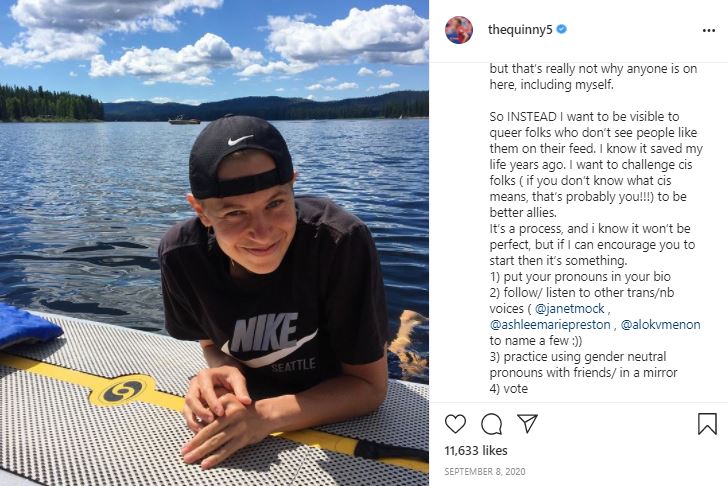Open comments via the speech bubble icon
Image resolution: width=728 pixels, height=486 pixels.
point(491,424)
